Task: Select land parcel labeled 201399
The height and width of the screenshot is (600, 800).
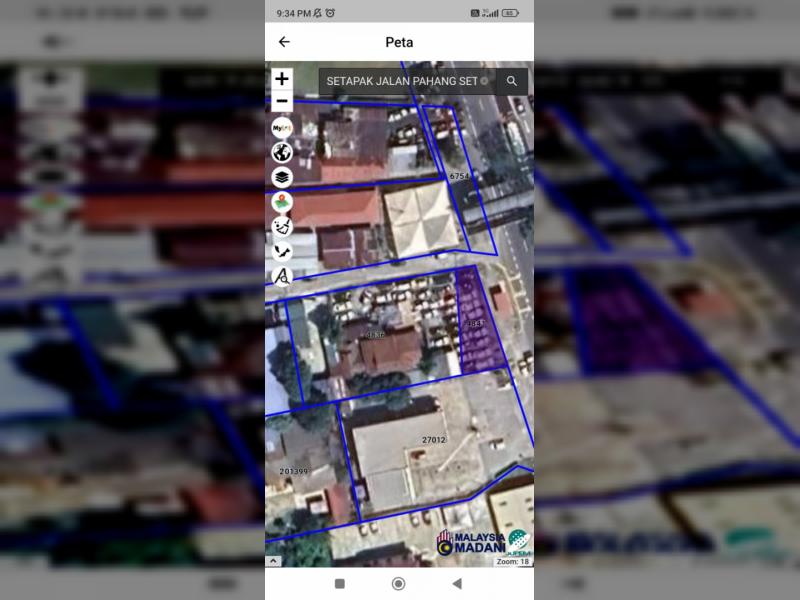Action: [293, 471]
